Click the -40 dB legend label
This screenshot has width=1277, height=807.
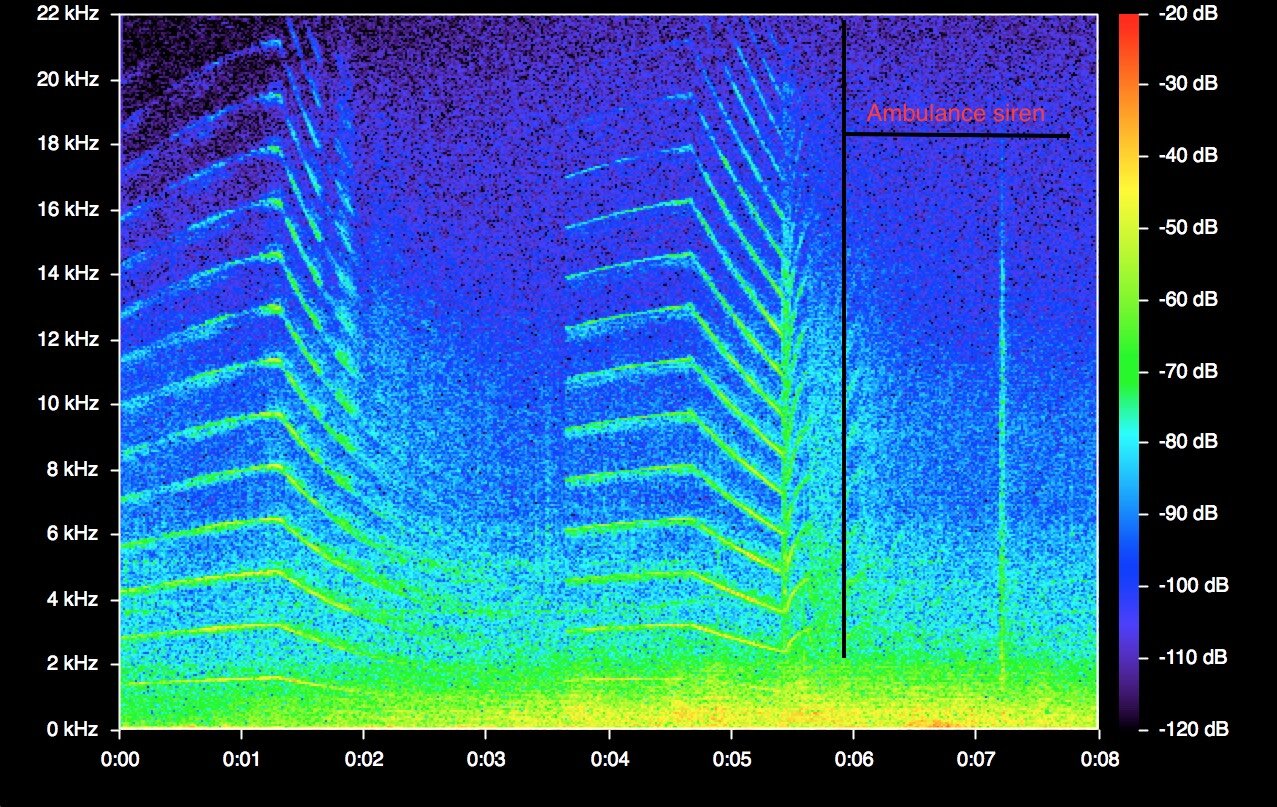(1187, 156)
